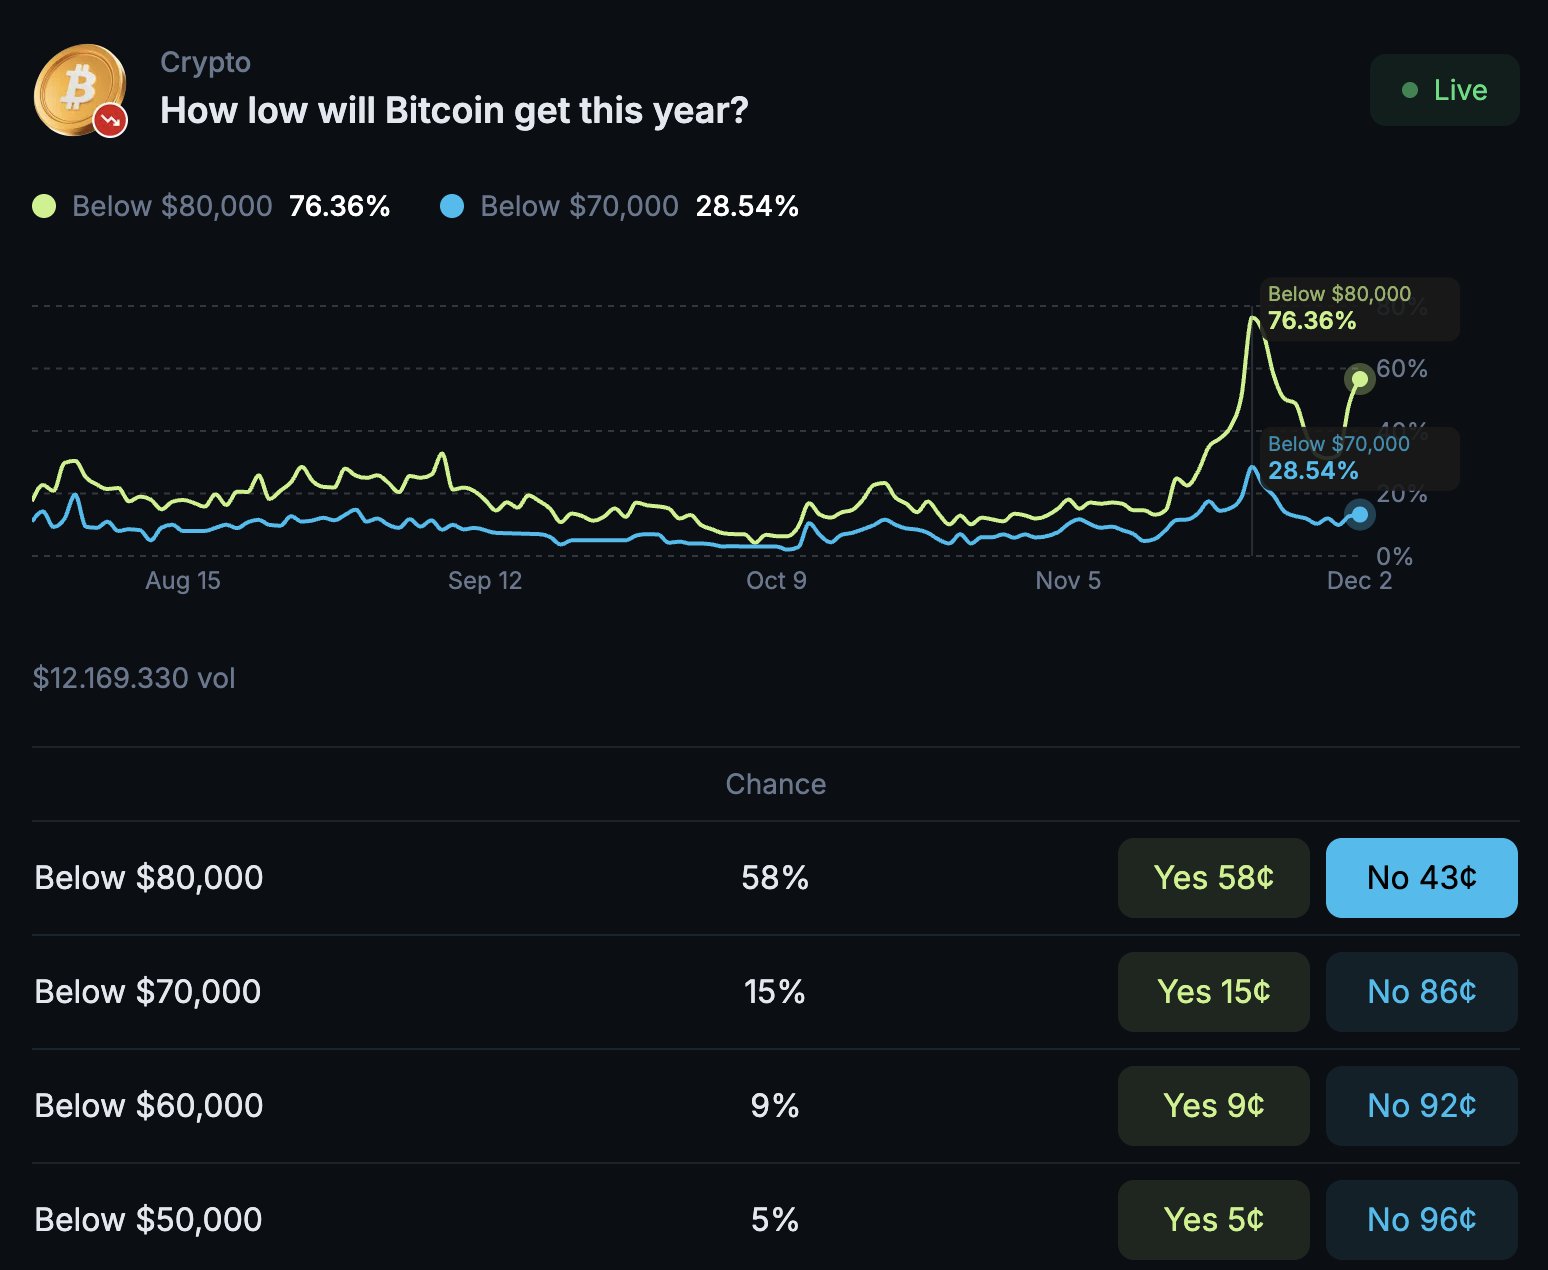Buy No 86¢ for Below $70,000
1548x1270 pixels.
tap(1421, 992)
